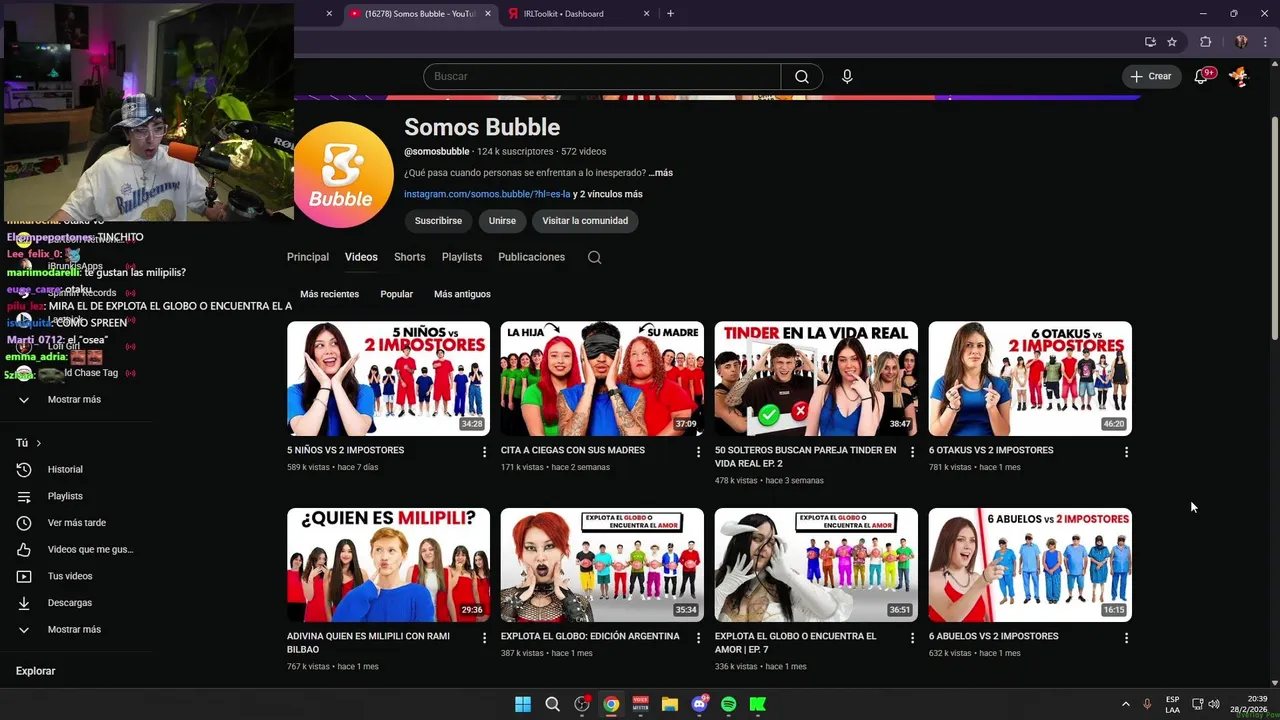Open the YouTube account avatar menu

coord(1239,76)
